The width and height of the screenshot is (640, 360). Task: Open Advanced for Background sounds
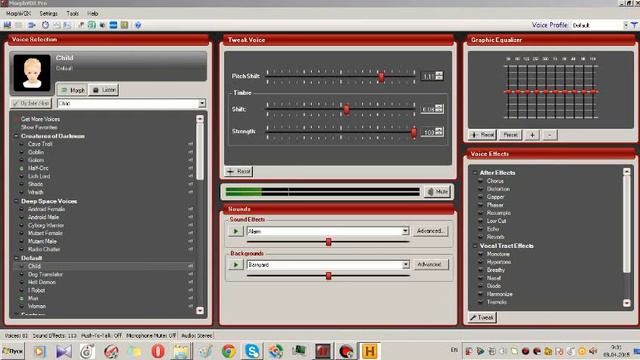[x=430, y=264]
